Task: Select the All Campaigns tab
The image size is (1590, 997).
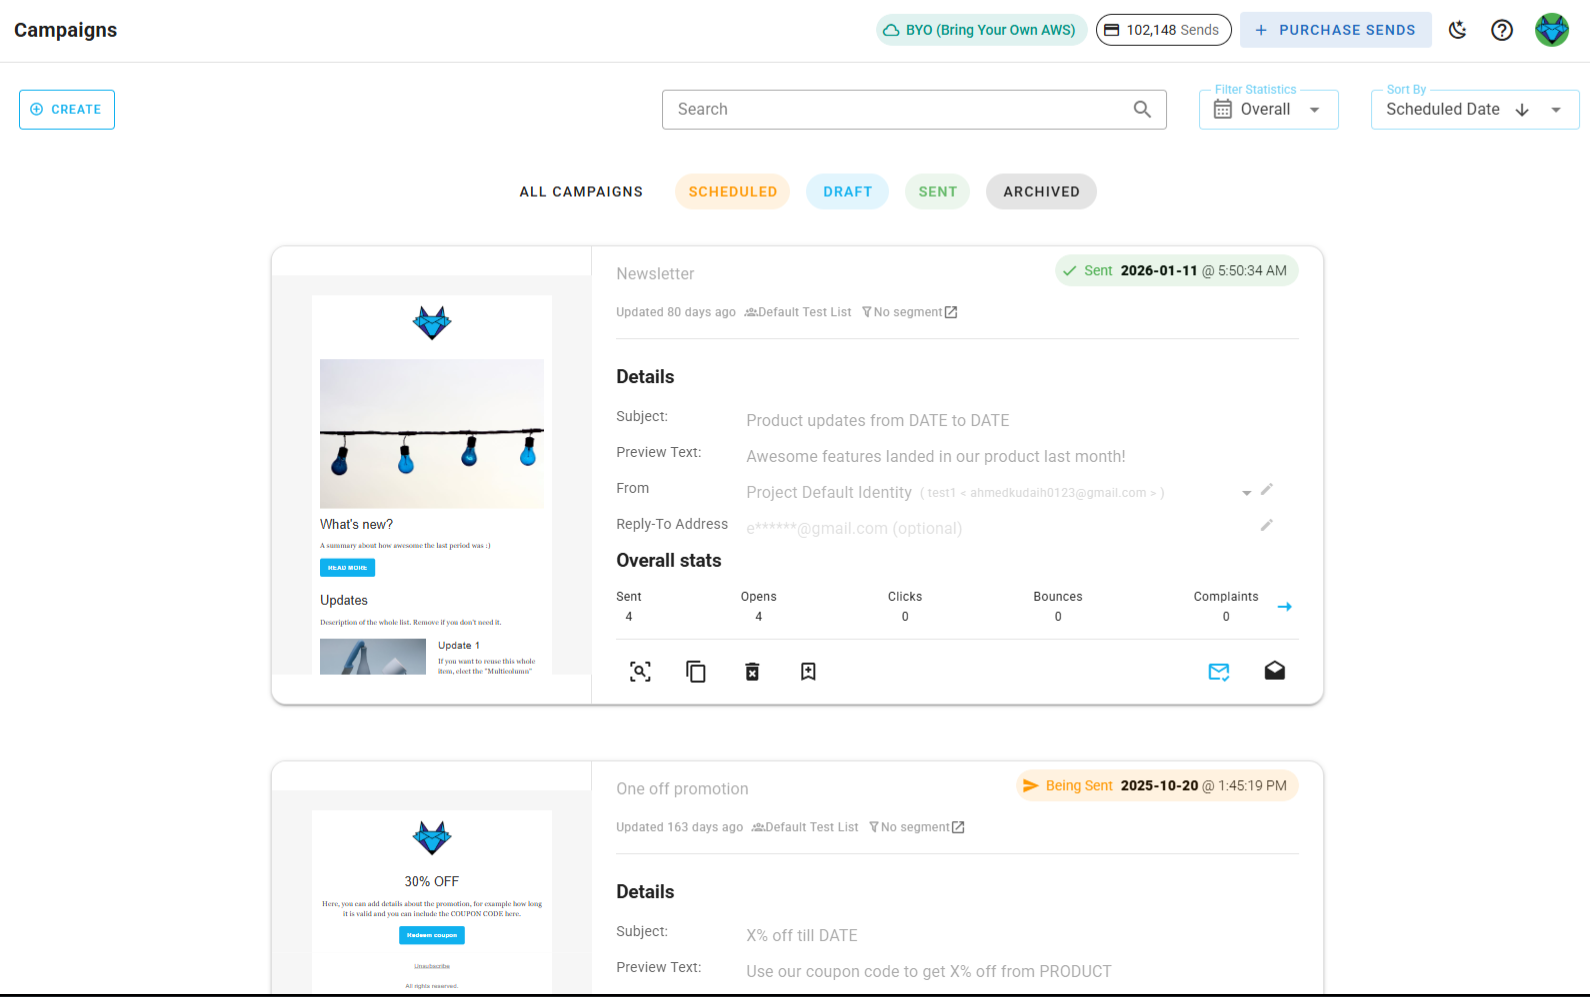Action: [x=581, y=192]
